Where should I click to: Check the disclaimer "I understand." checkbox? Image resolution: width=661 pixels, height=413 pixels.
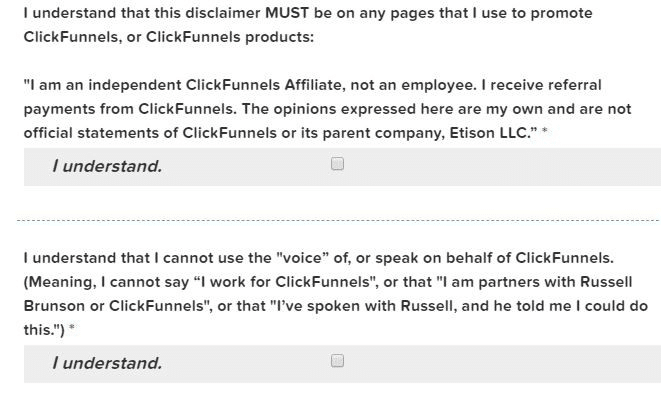pyautogui.click(x=337, y=164)
